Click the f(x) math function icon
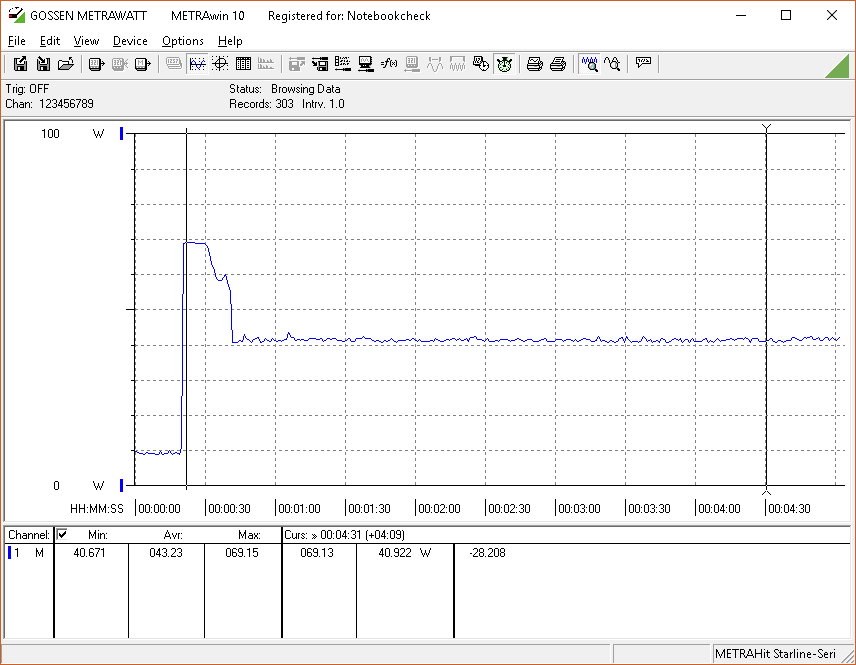The width and height of the screenshot is (856, 665). tap(389, 64)
